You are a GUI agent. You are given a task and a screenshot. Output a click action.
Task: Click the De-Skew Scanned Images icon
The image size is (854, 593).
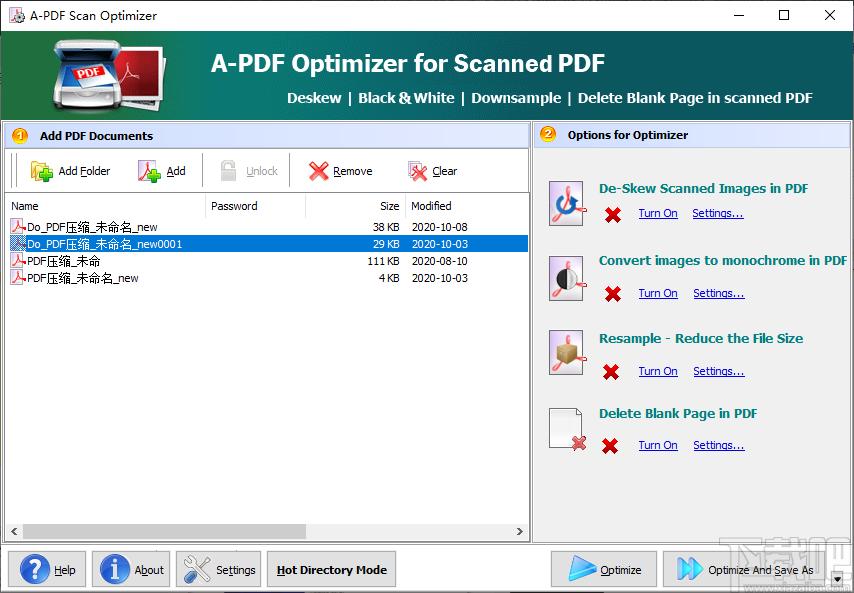pyautogui.click(x=566, y=204)
